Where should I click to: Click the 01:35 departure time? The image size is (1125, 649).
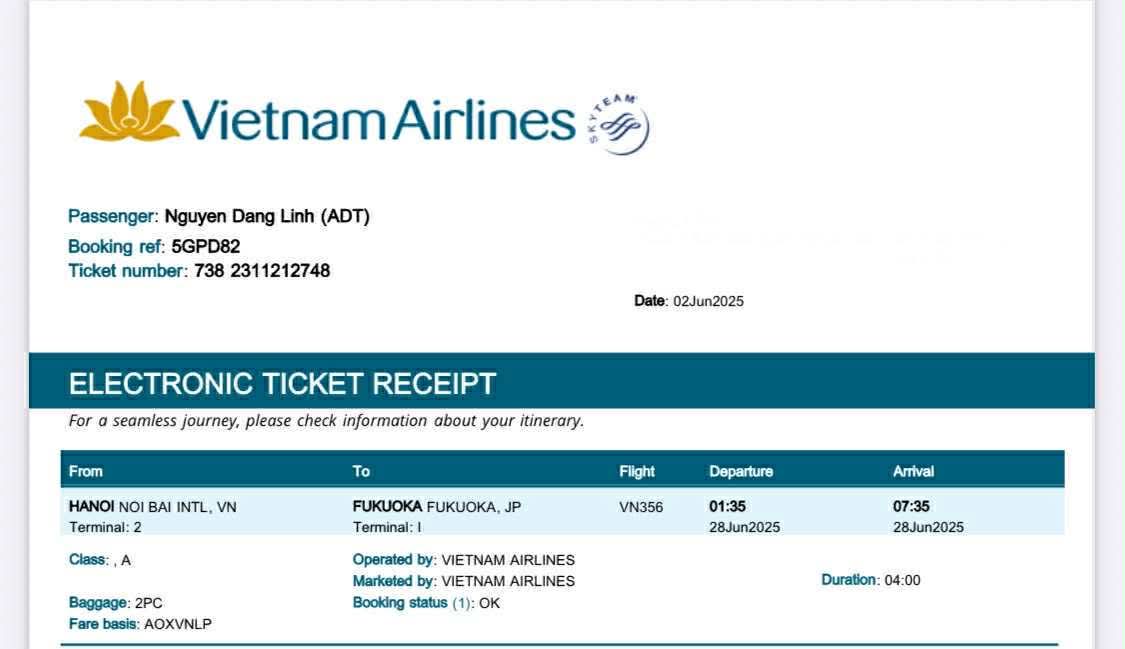pos(727,506)
